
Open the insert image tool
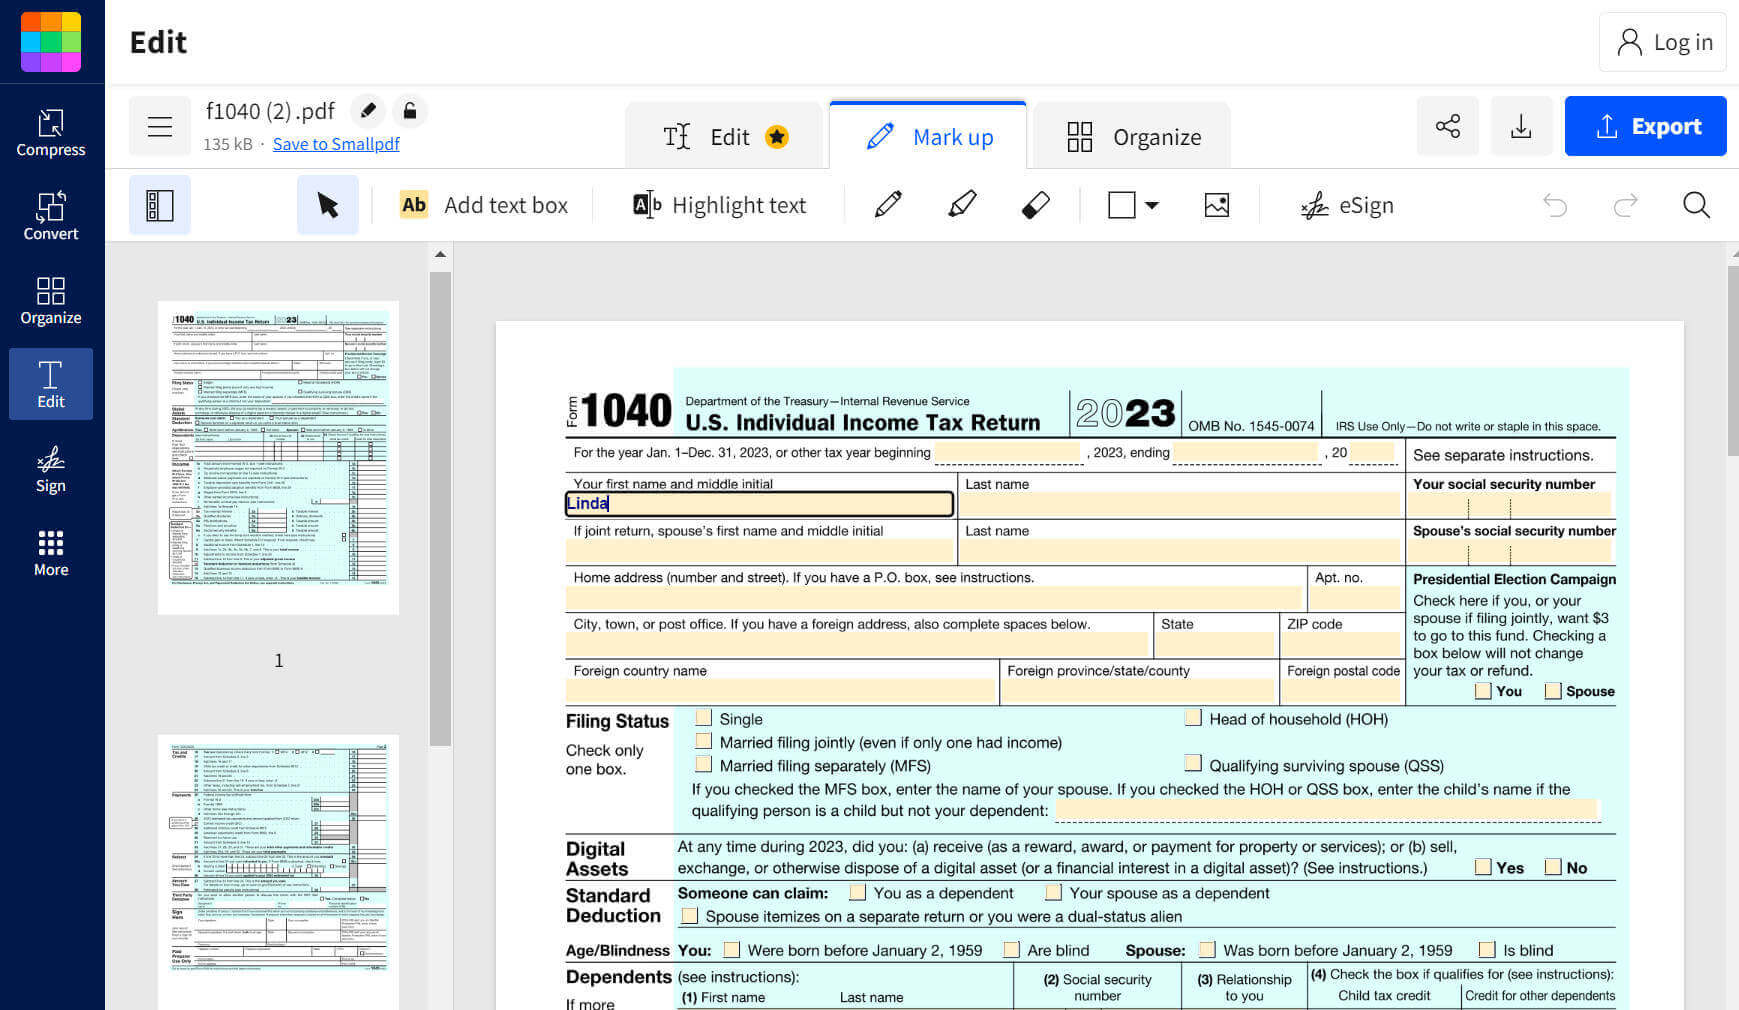tap(1216, 204)
